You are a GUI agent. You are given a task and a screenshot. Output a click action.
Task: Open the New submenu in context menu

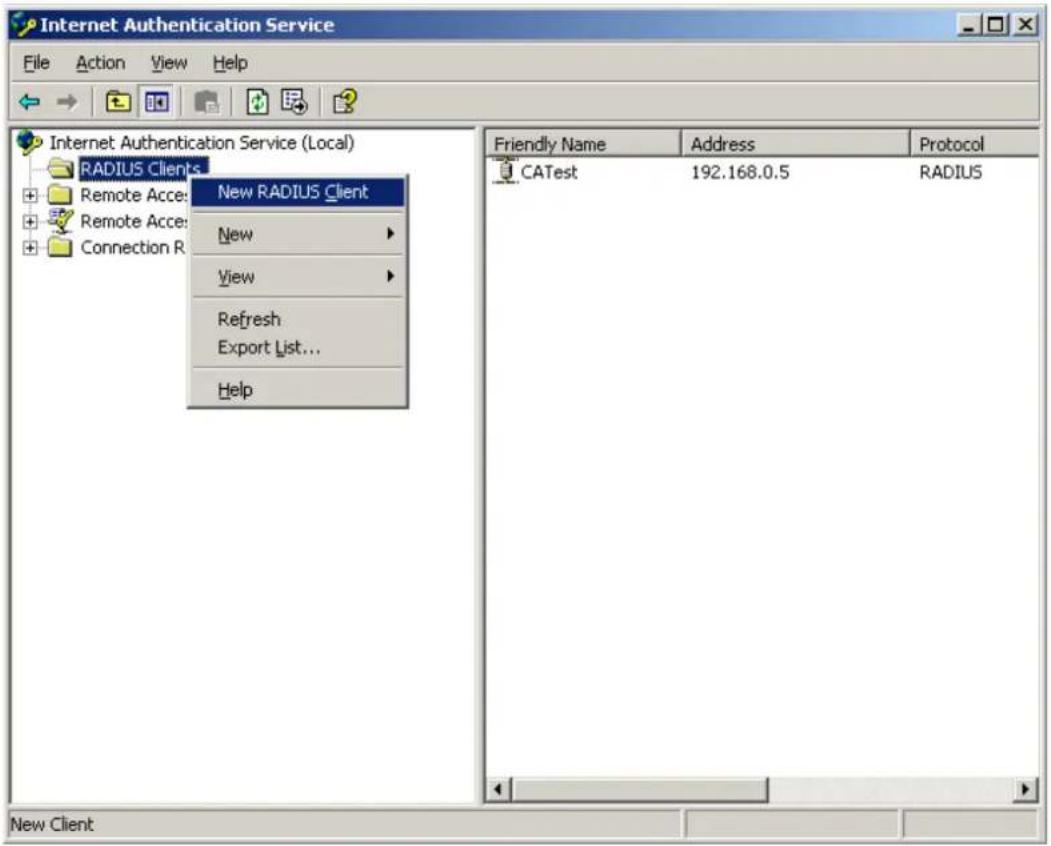point(298,234)
